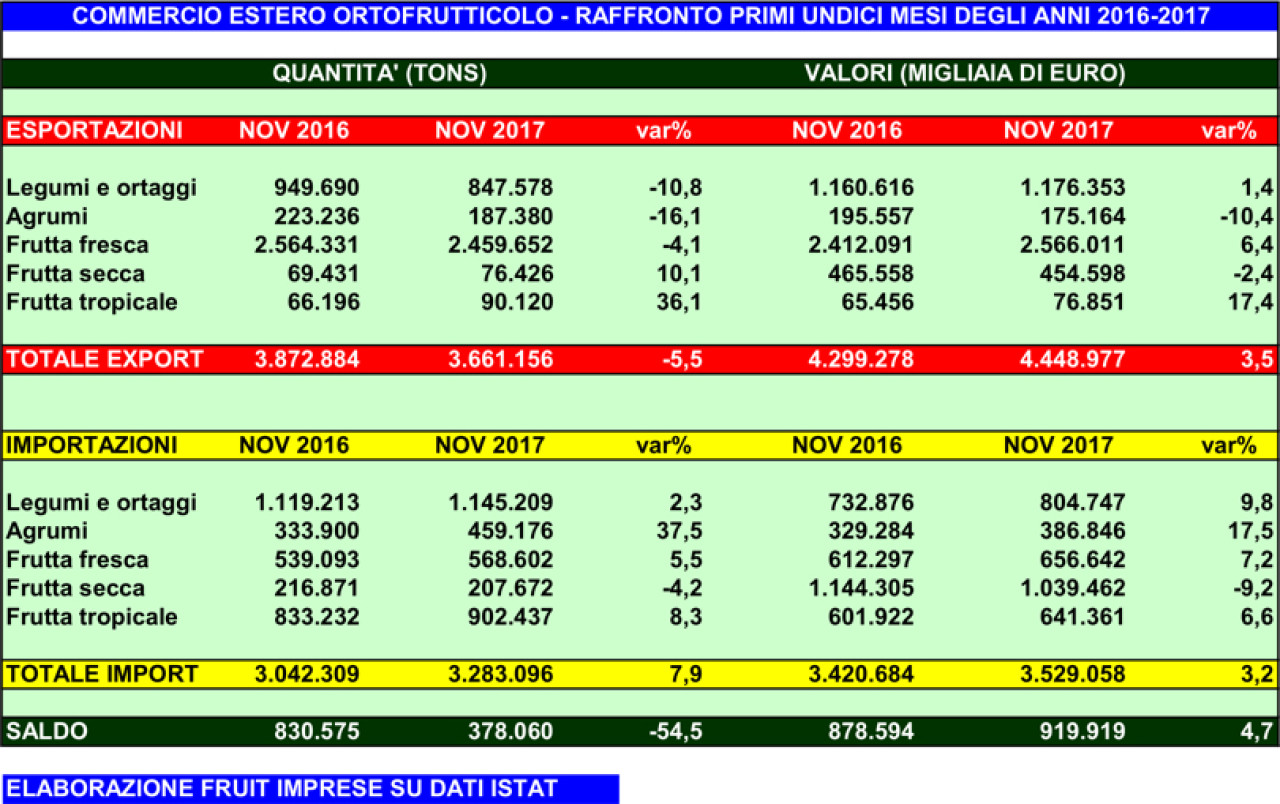Select export quantity cell 949.690
Screen dimensions: 1280x804
(316, 188)
